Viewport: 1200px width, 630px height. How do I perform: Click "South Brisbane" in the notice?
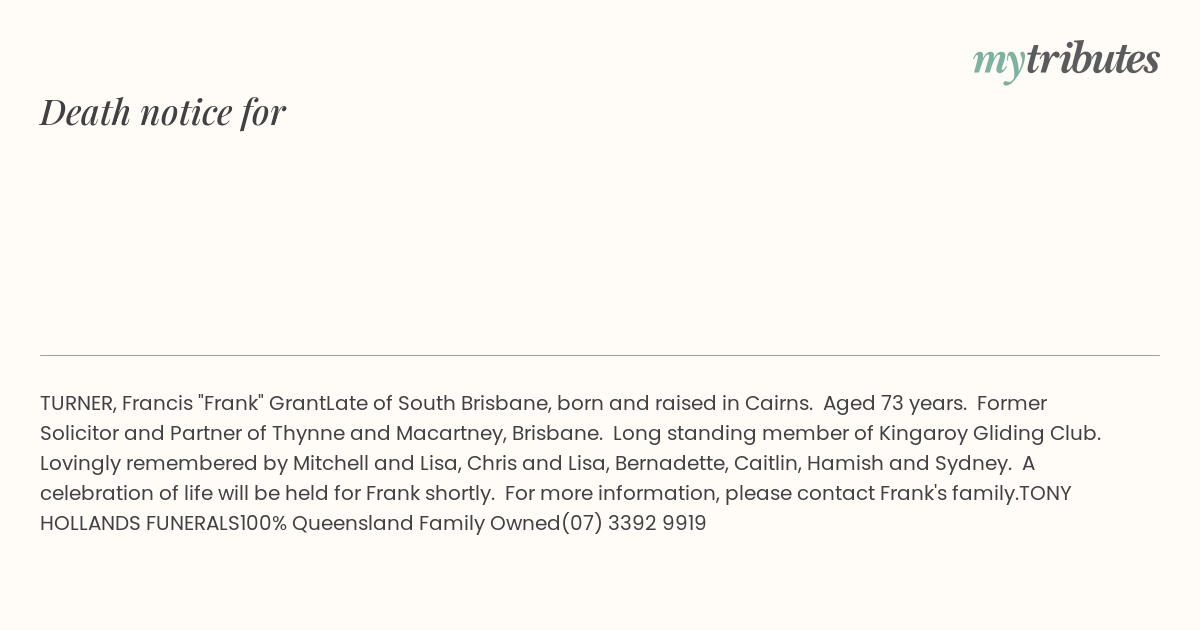coord(473,403)
